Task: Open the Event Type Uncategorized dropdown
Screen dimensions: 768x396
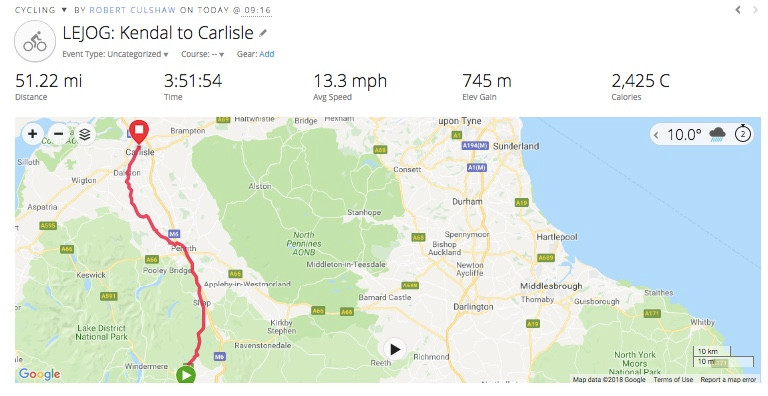Action: (x=115, y=54)
